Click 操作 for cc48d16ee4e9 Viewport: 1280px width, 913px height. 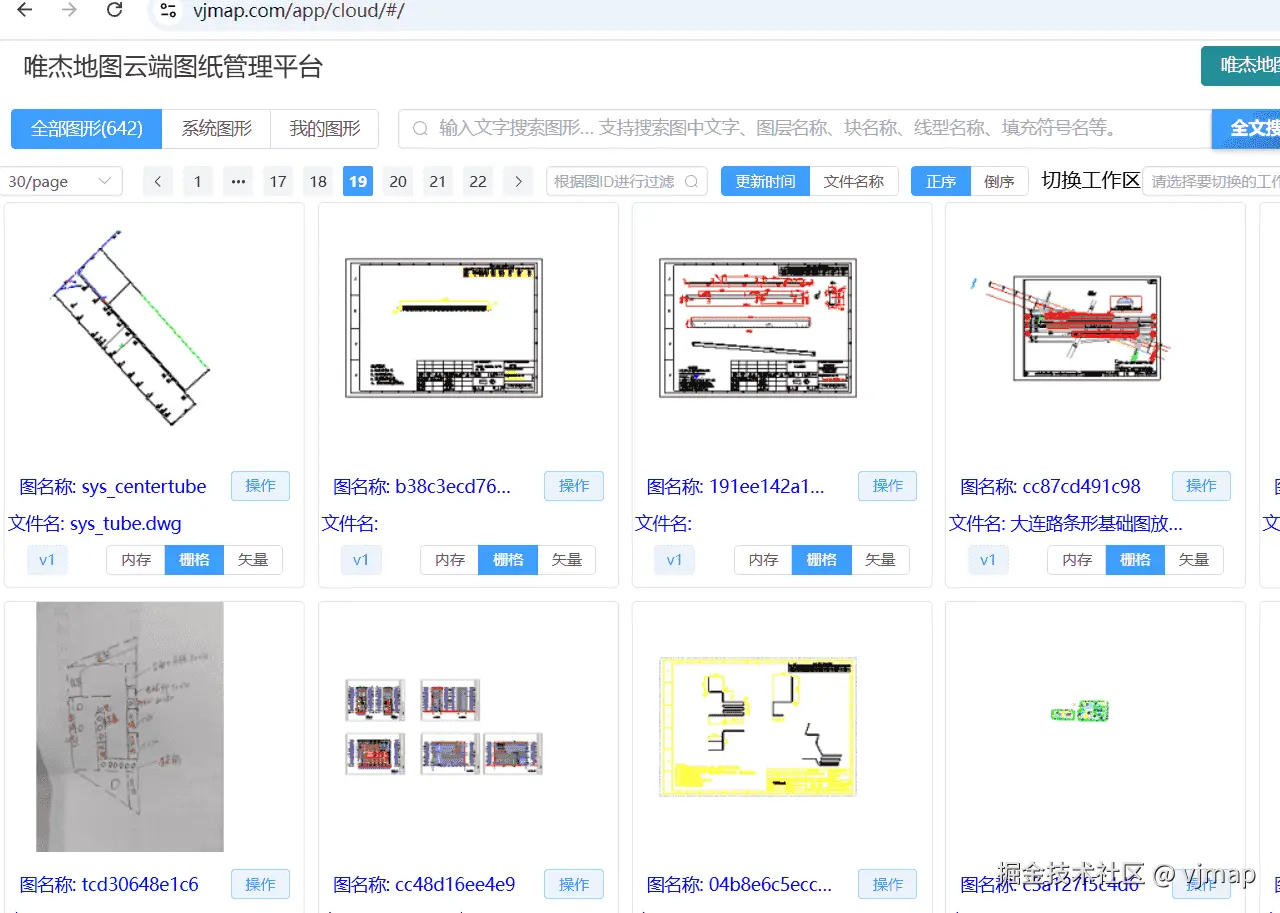point(574,884)
